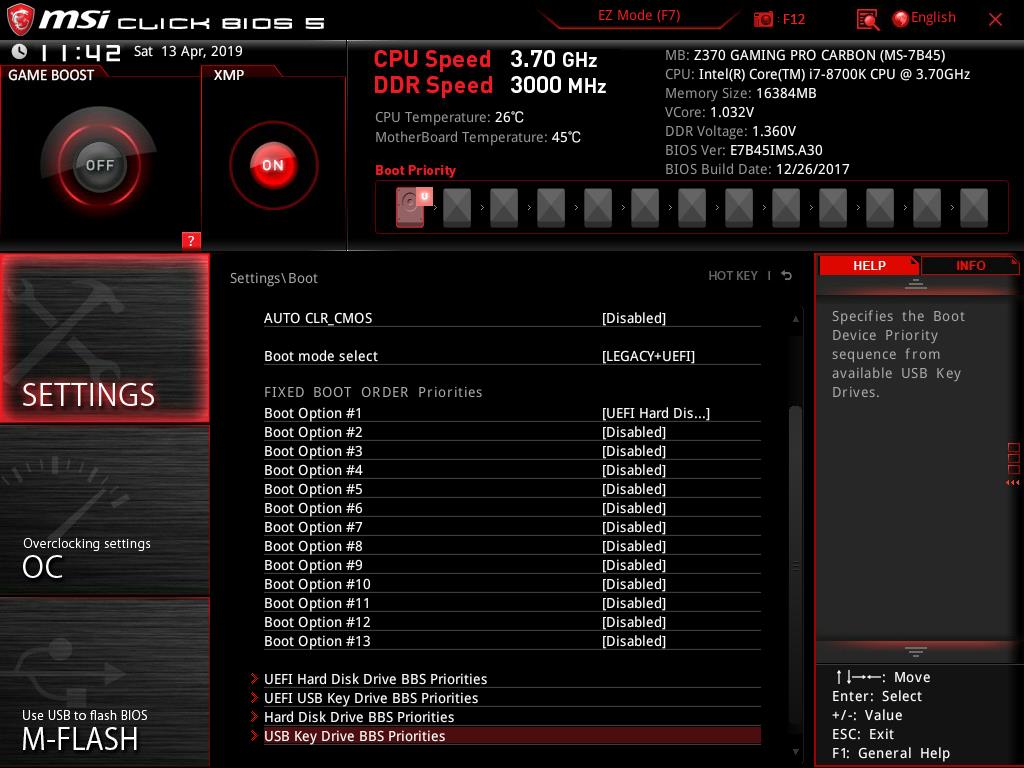
Task: Select the Boot Option #10 row label
Action: pos(317,584)
